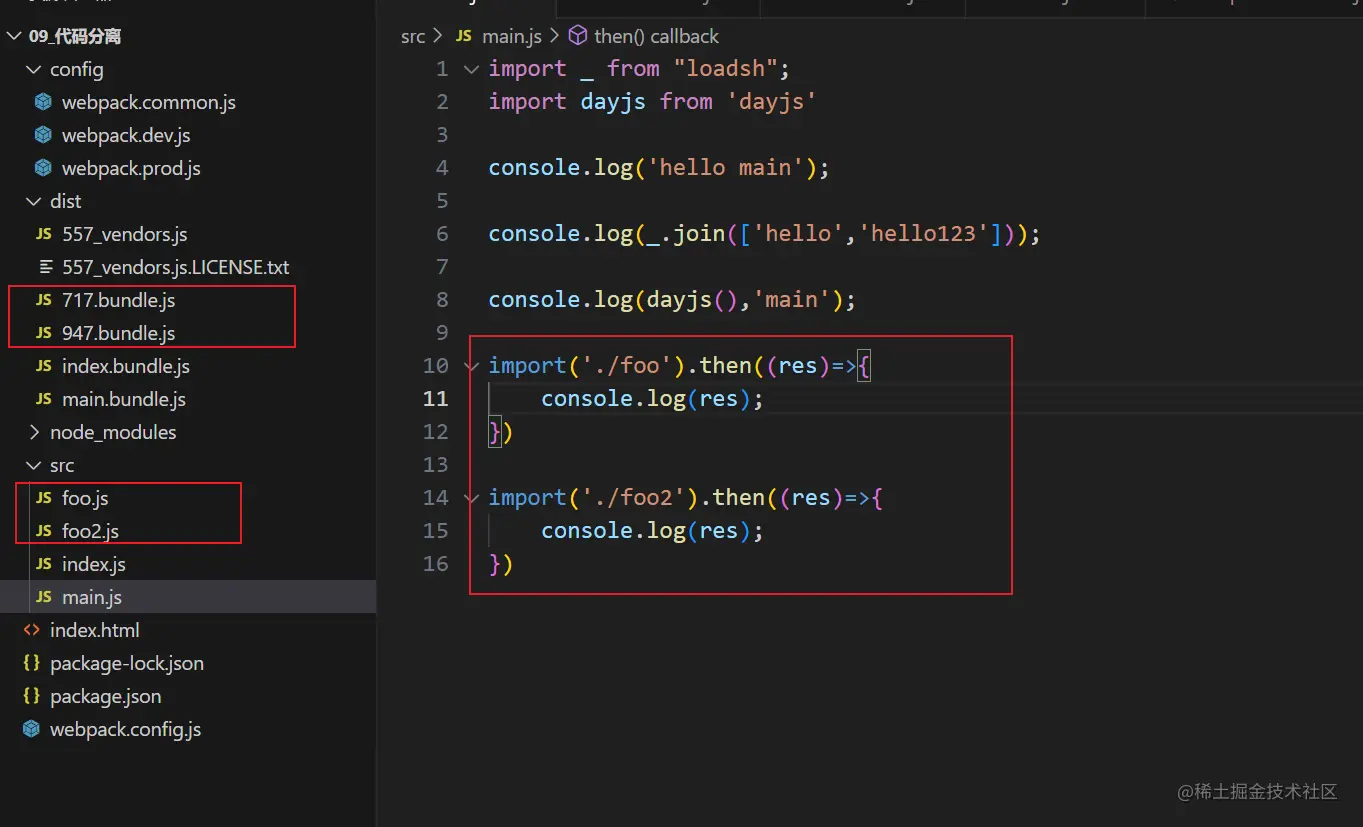This screenshot has width=1363, height=827.
Task: Click the braces icon beside package.json
Action: point(31,696)
